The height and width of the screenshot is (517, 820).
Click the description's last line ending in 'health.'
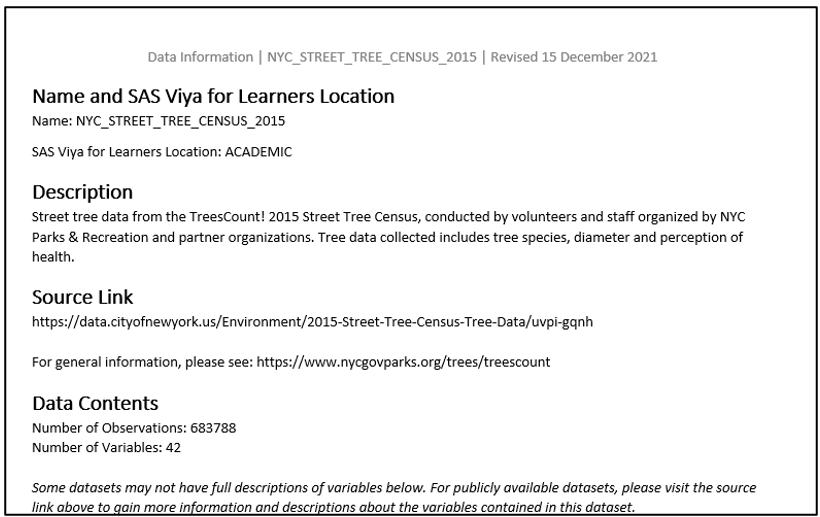[52, 256]
